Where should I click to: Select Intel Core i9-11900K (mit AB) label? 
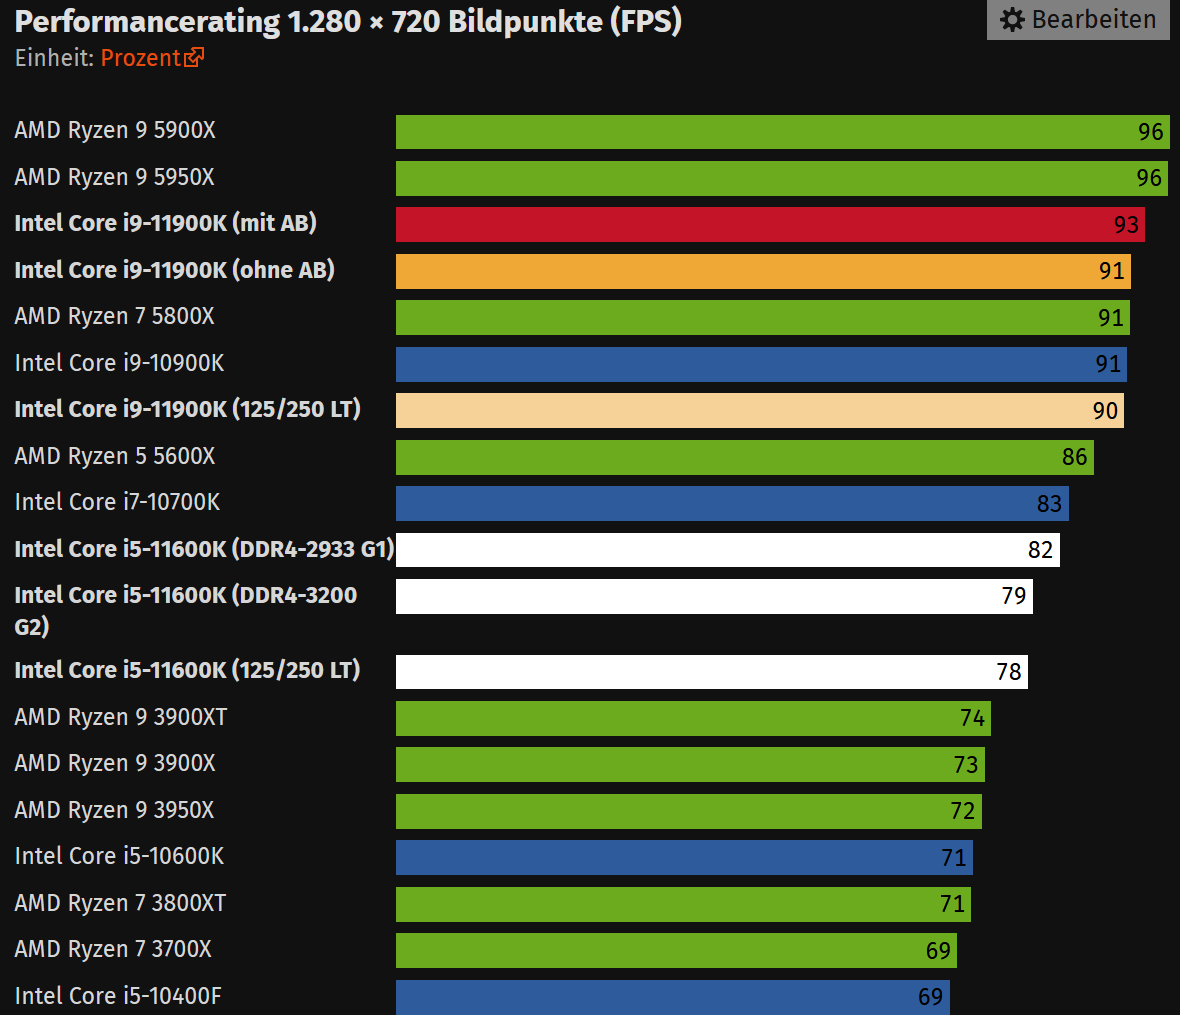pos(166,223)
